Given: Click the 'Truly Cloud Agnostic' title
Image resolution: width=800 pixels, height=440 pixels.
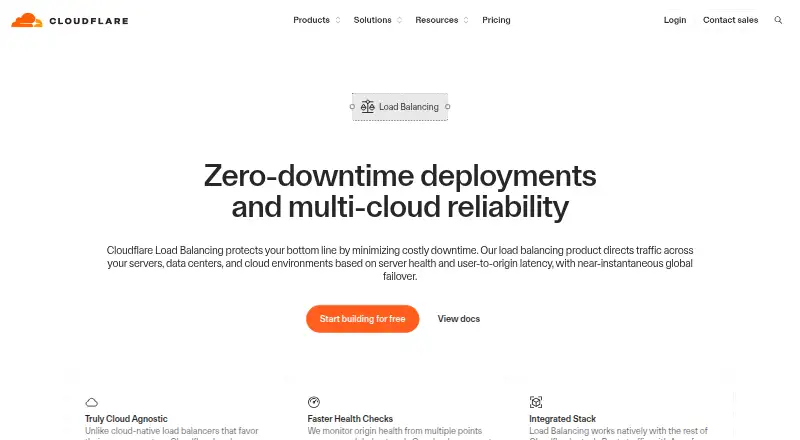Looking at the screenshot, I should pos(126,419).
